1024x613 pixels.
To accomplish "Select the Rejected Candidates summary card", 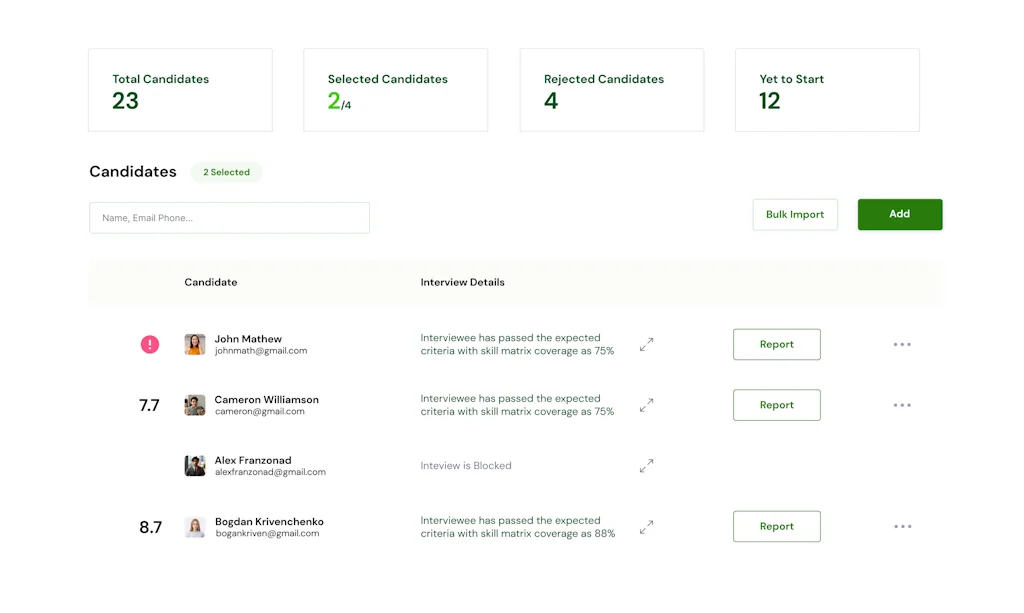I will (611, 90).
